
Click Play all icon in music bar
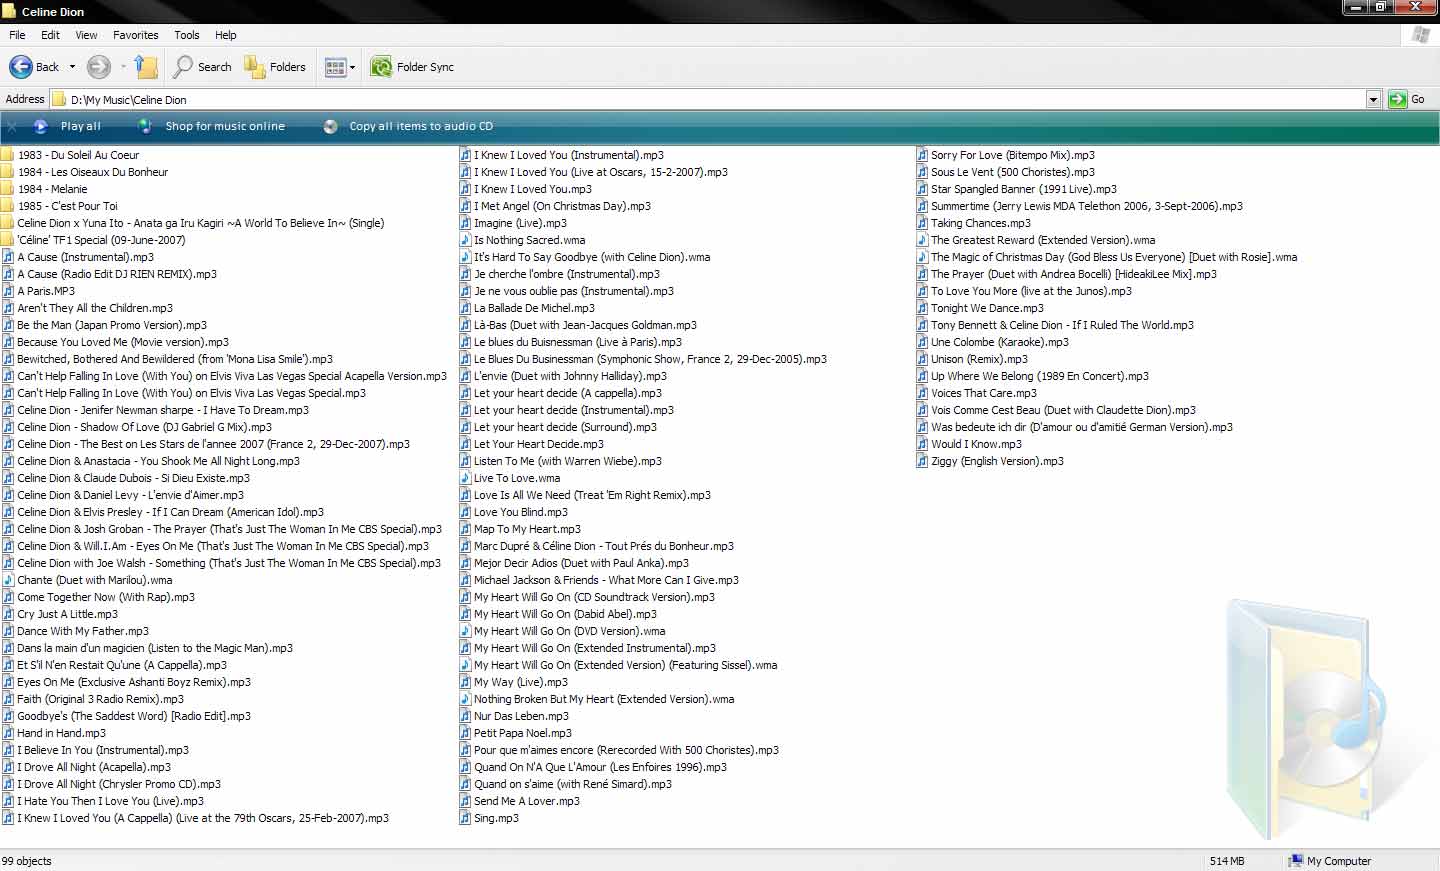(x=41, y=126)
